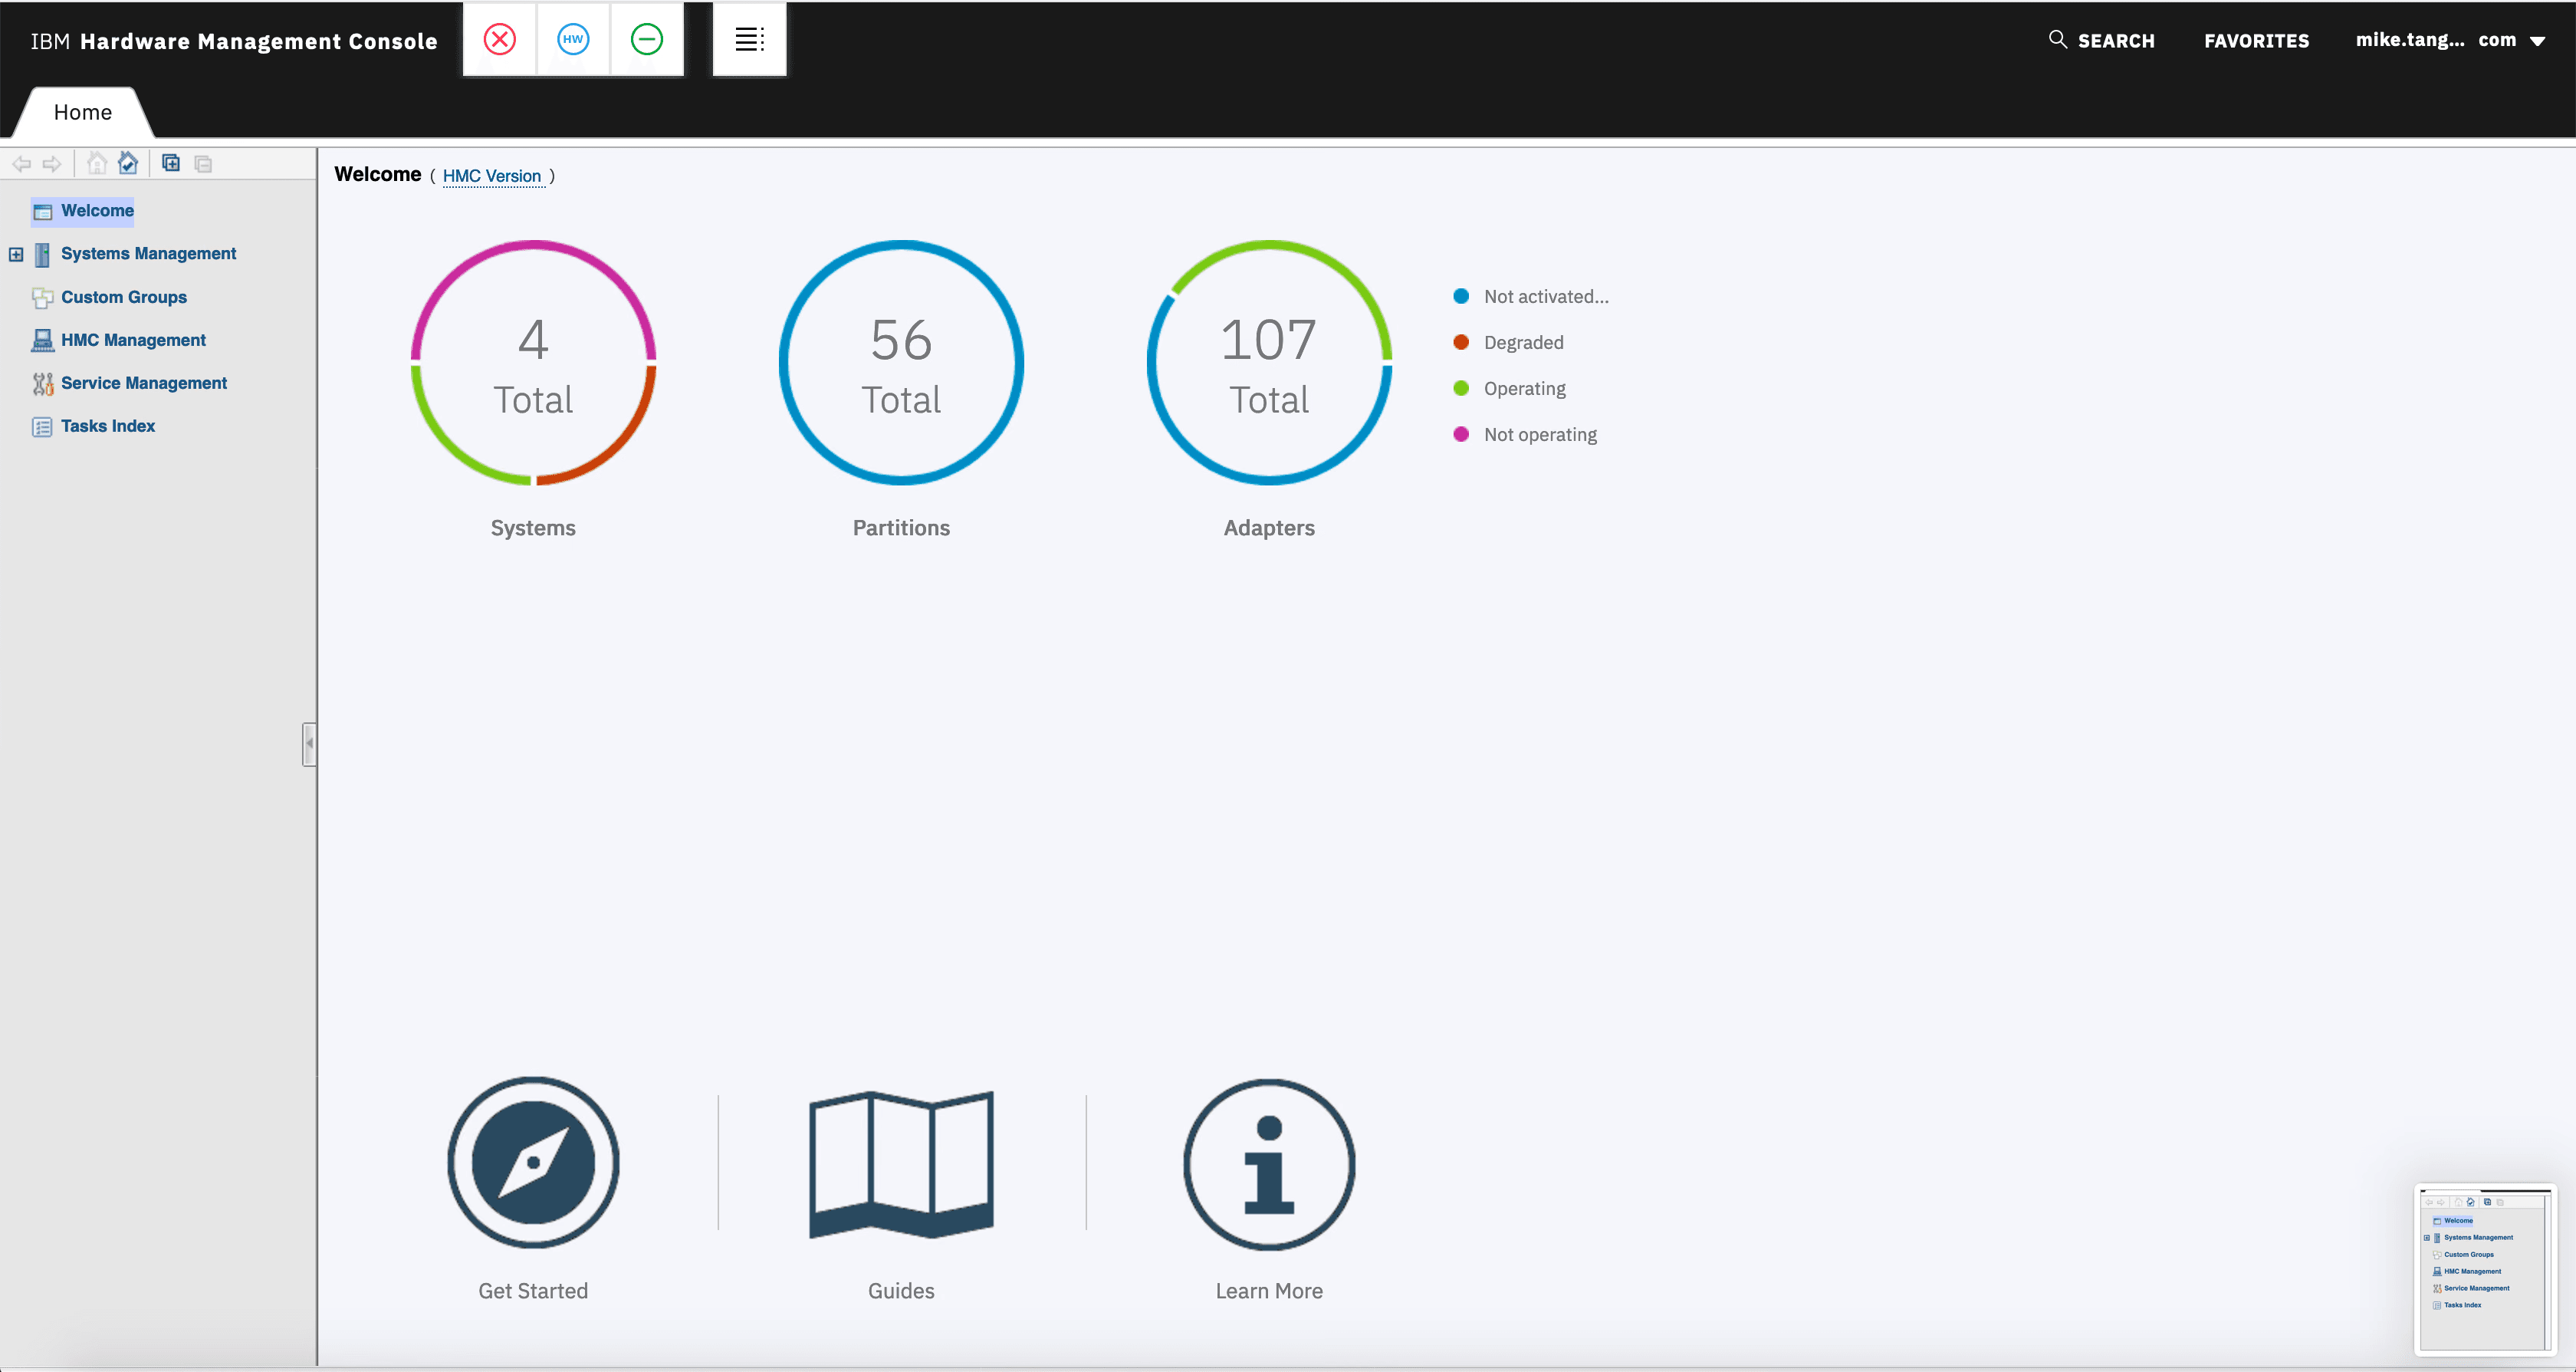Open the Guides map icon
The image size is (2576, 1372).
[901, 1164]
